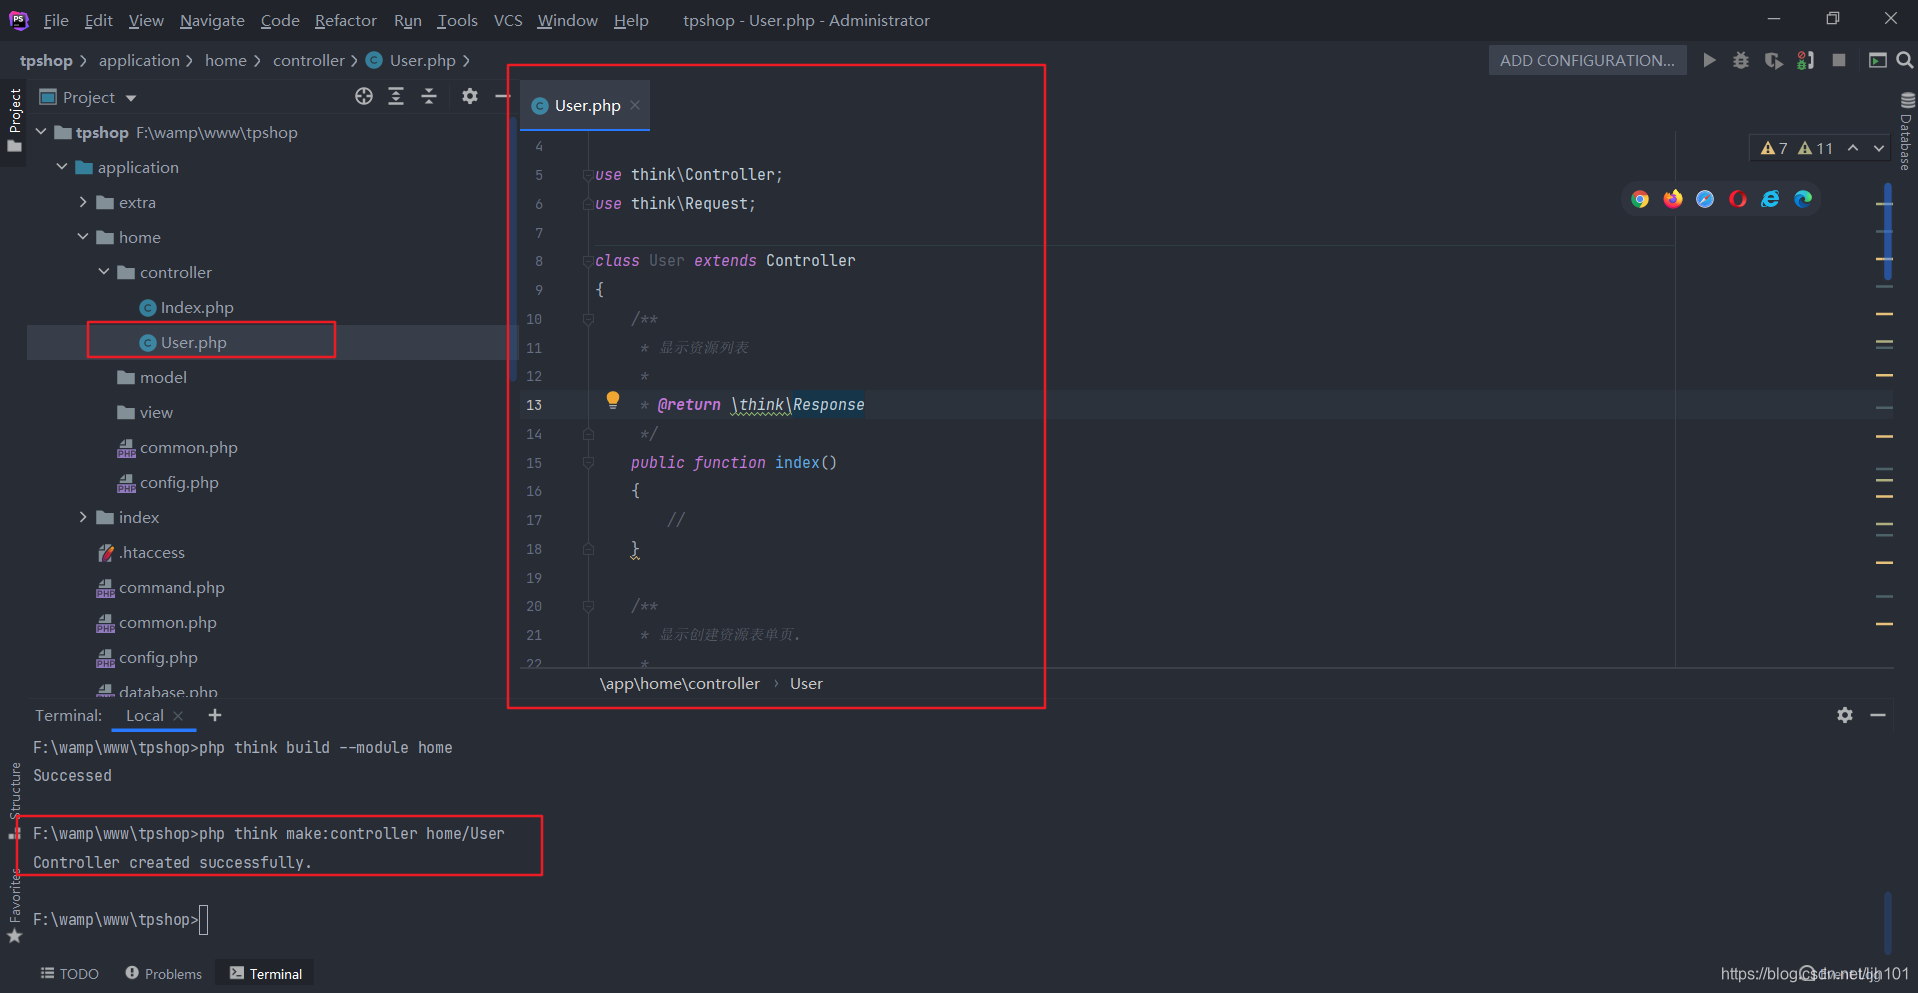The image size is (1918, 993).
Task: Open the Tools menu
Action: point(457,20)
